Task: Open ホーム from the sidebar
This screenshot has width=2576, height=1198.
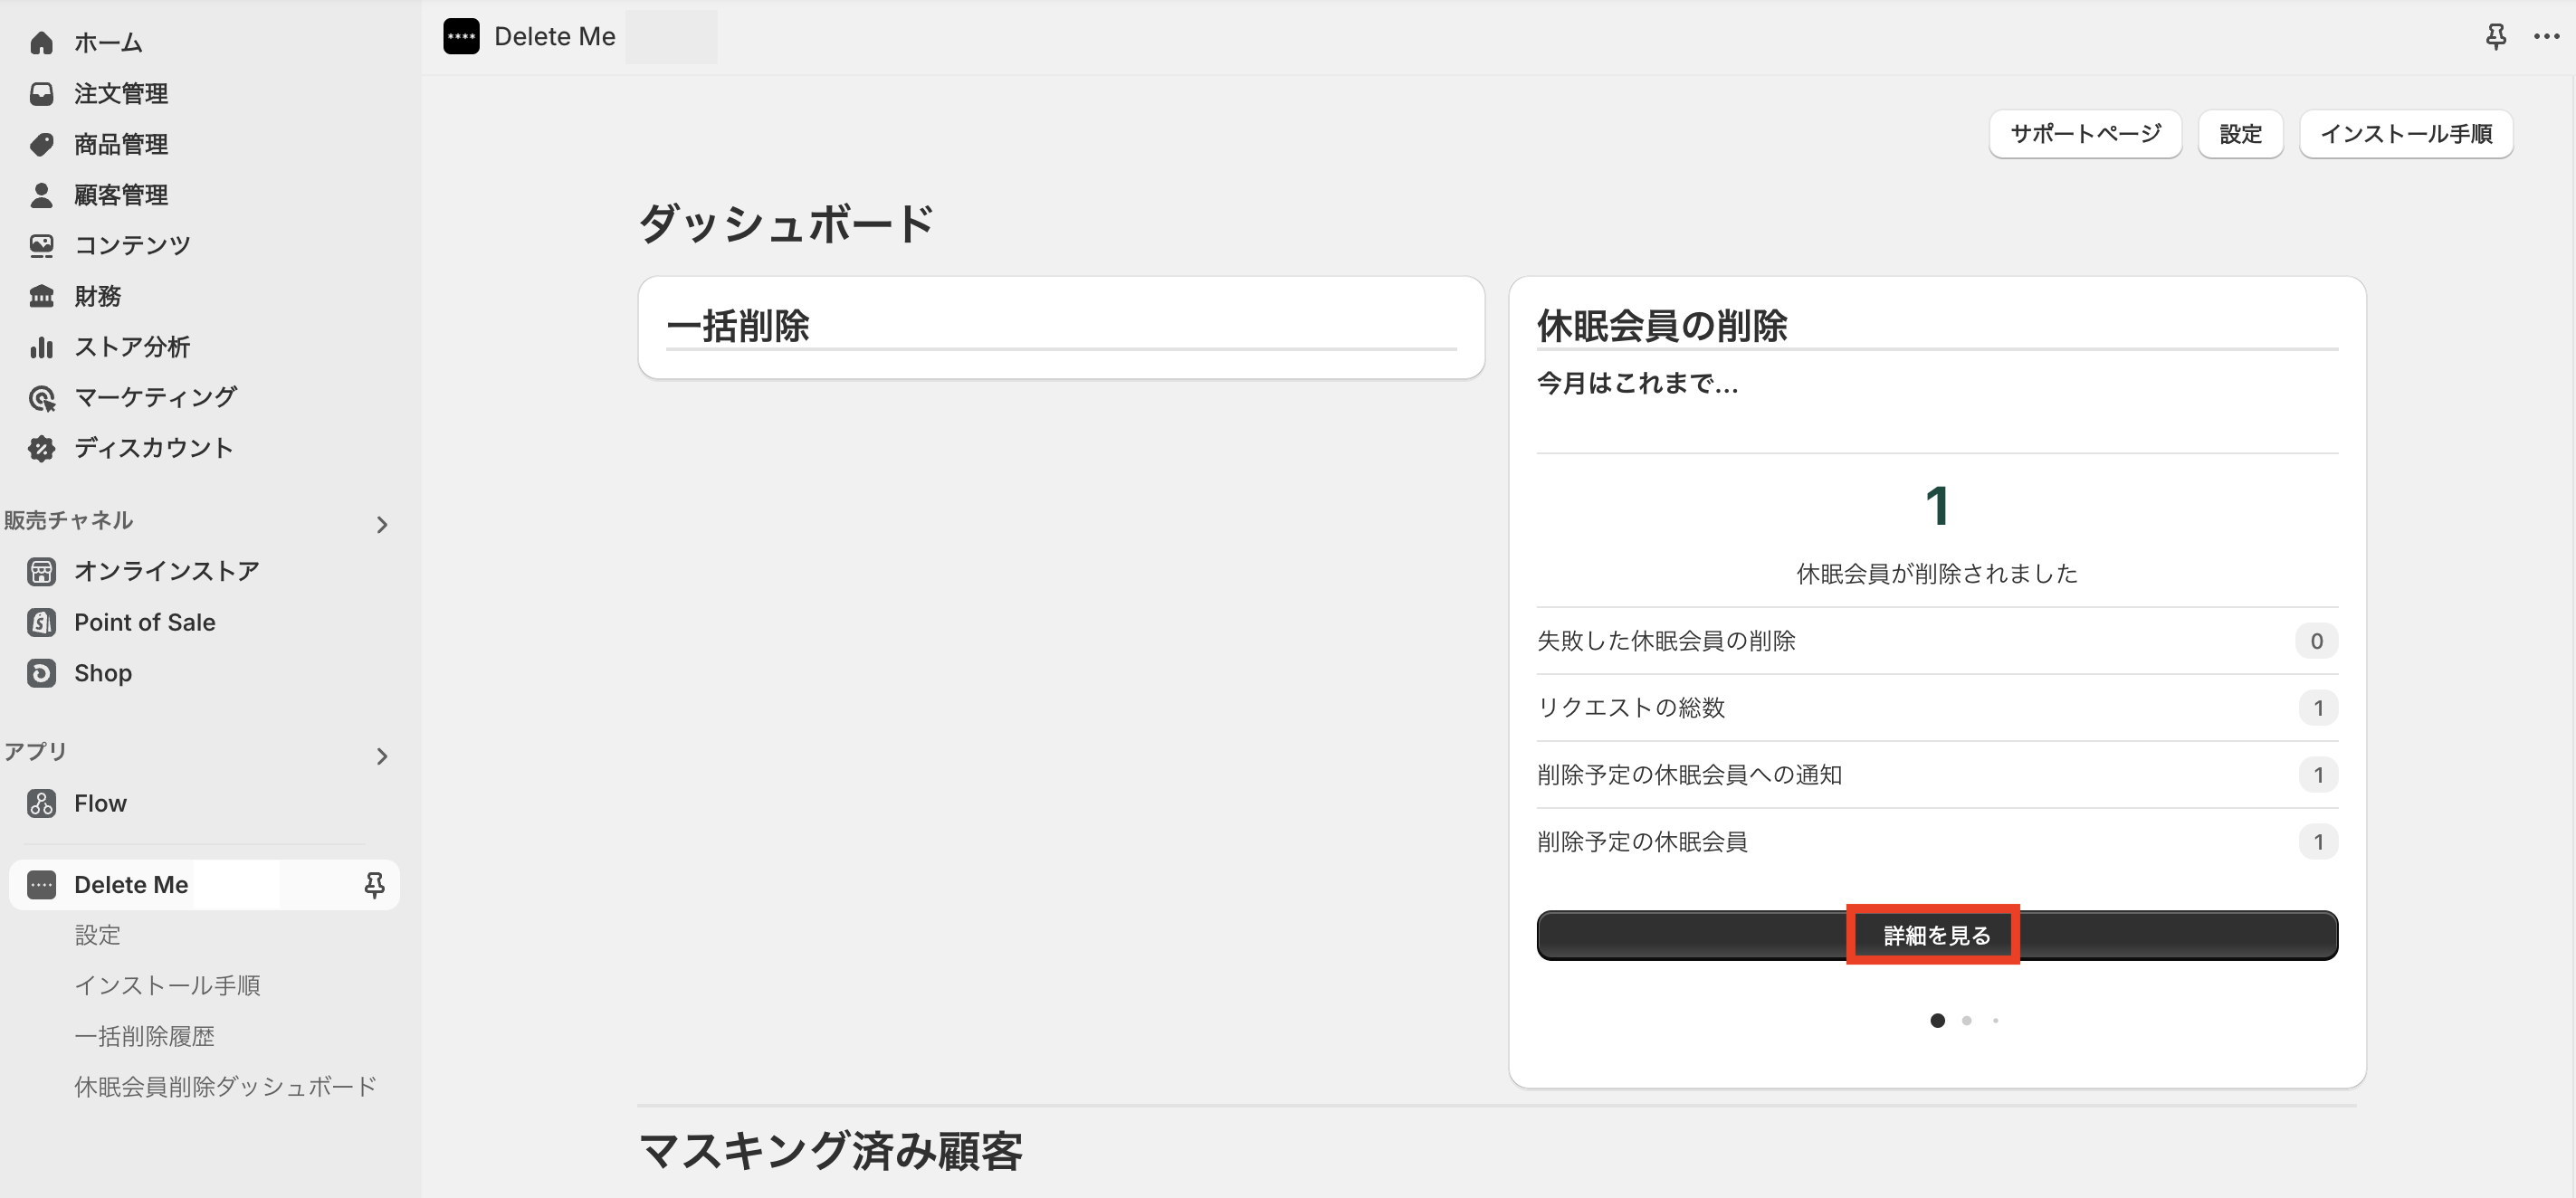Action: [108, 43]
